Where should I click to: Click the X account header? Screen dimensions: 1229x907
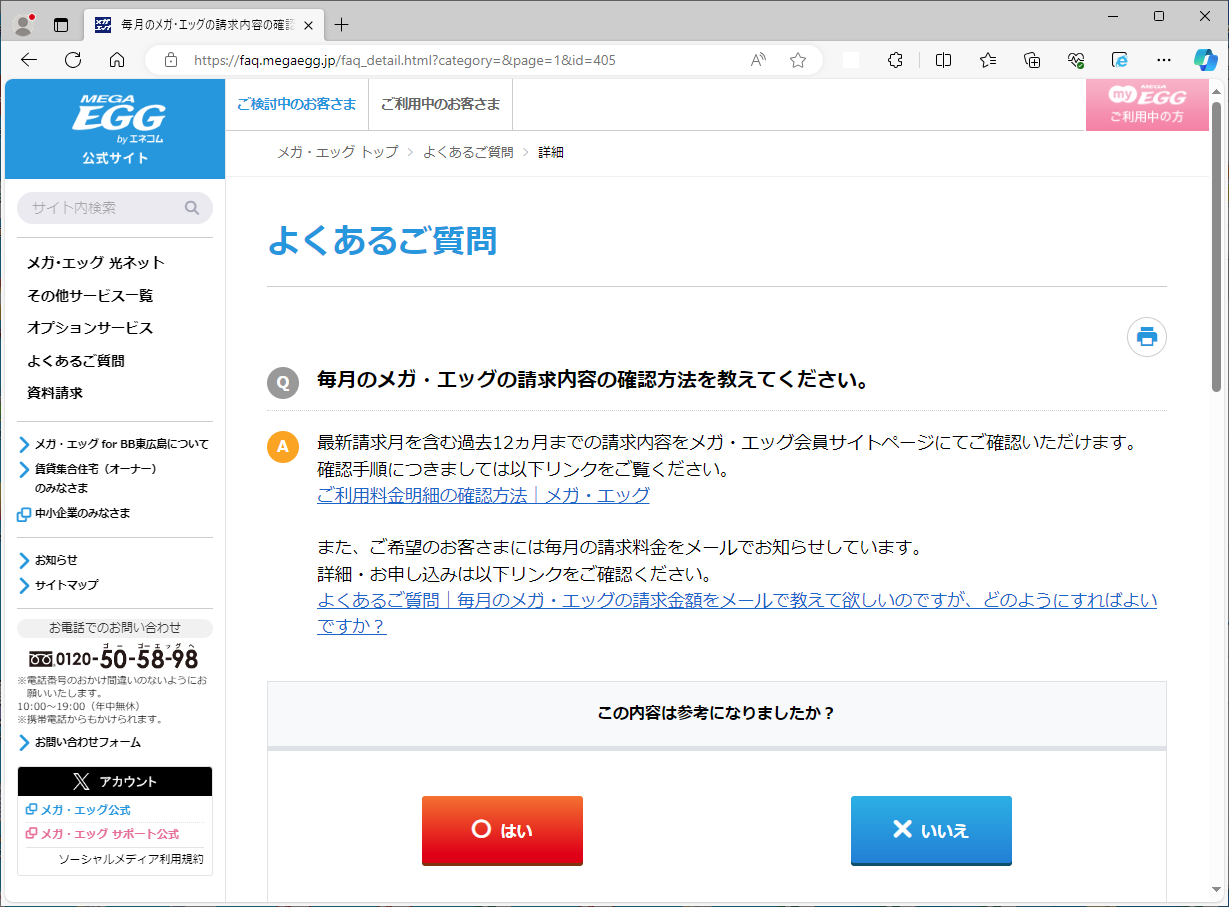(115, 781)
